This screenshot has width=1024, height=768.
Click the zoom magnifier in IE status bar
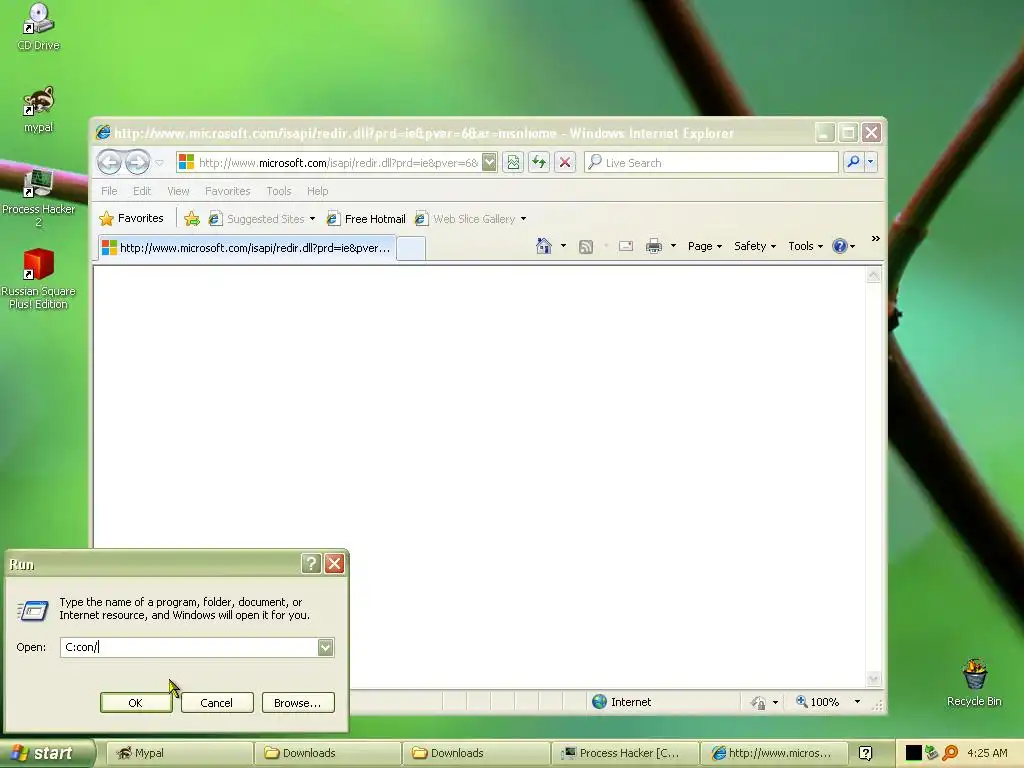[802, 701]
